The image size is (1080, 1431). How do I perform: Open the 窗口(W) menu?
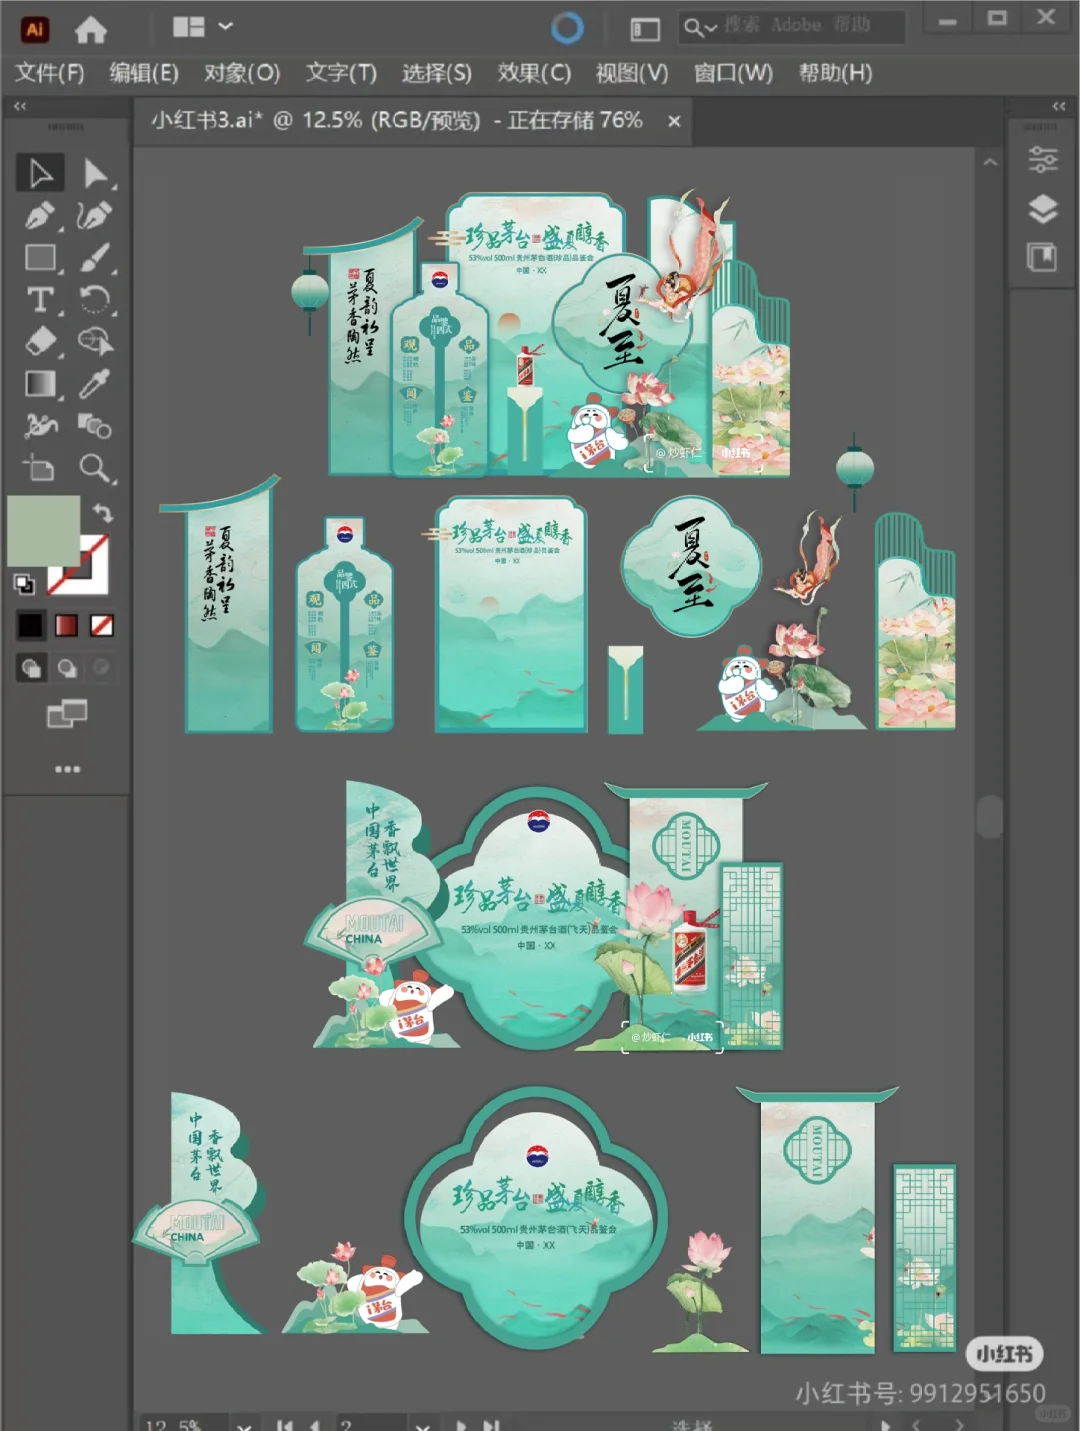click(x=733, y=73)
